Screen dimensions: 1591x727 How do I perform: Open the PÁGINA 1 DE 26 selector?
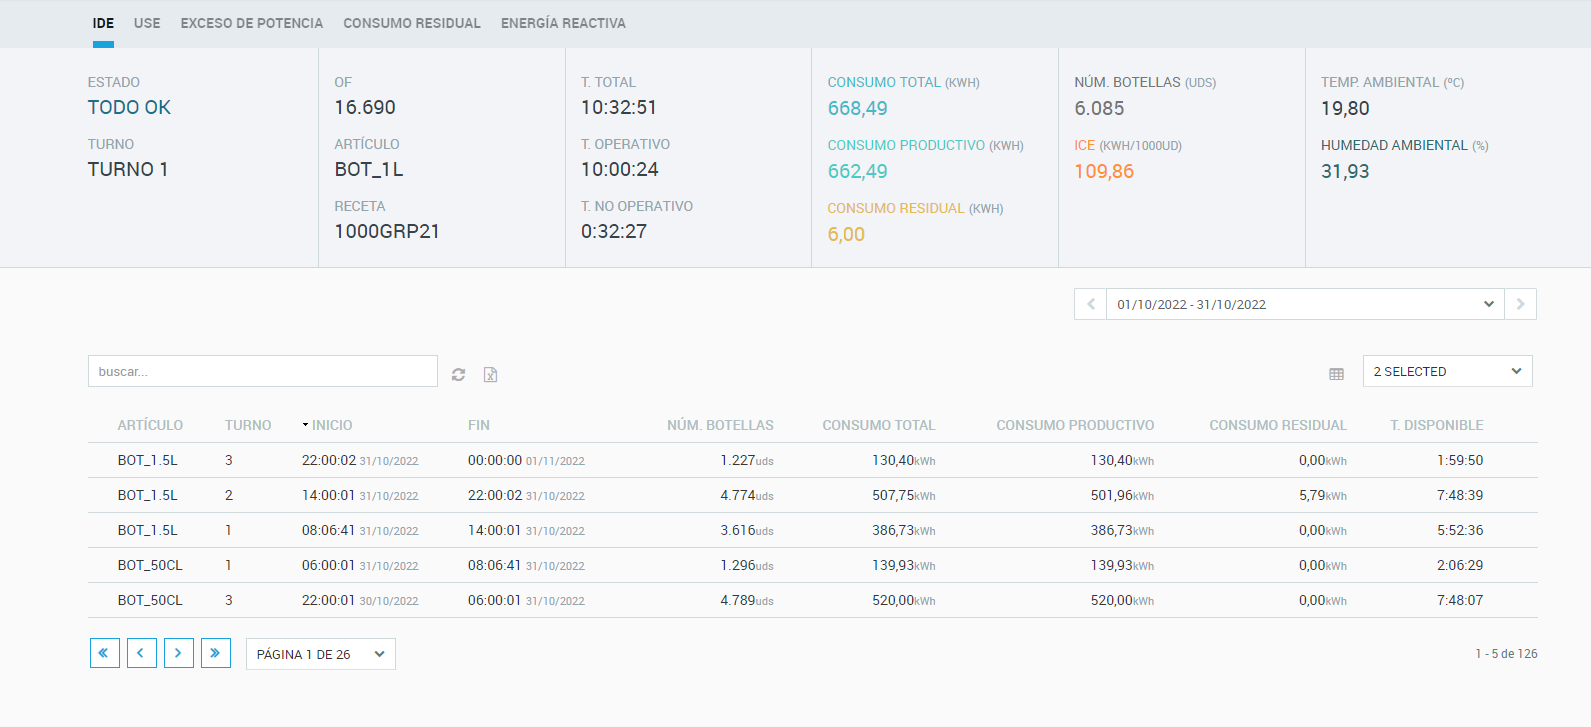click(320, 654)
